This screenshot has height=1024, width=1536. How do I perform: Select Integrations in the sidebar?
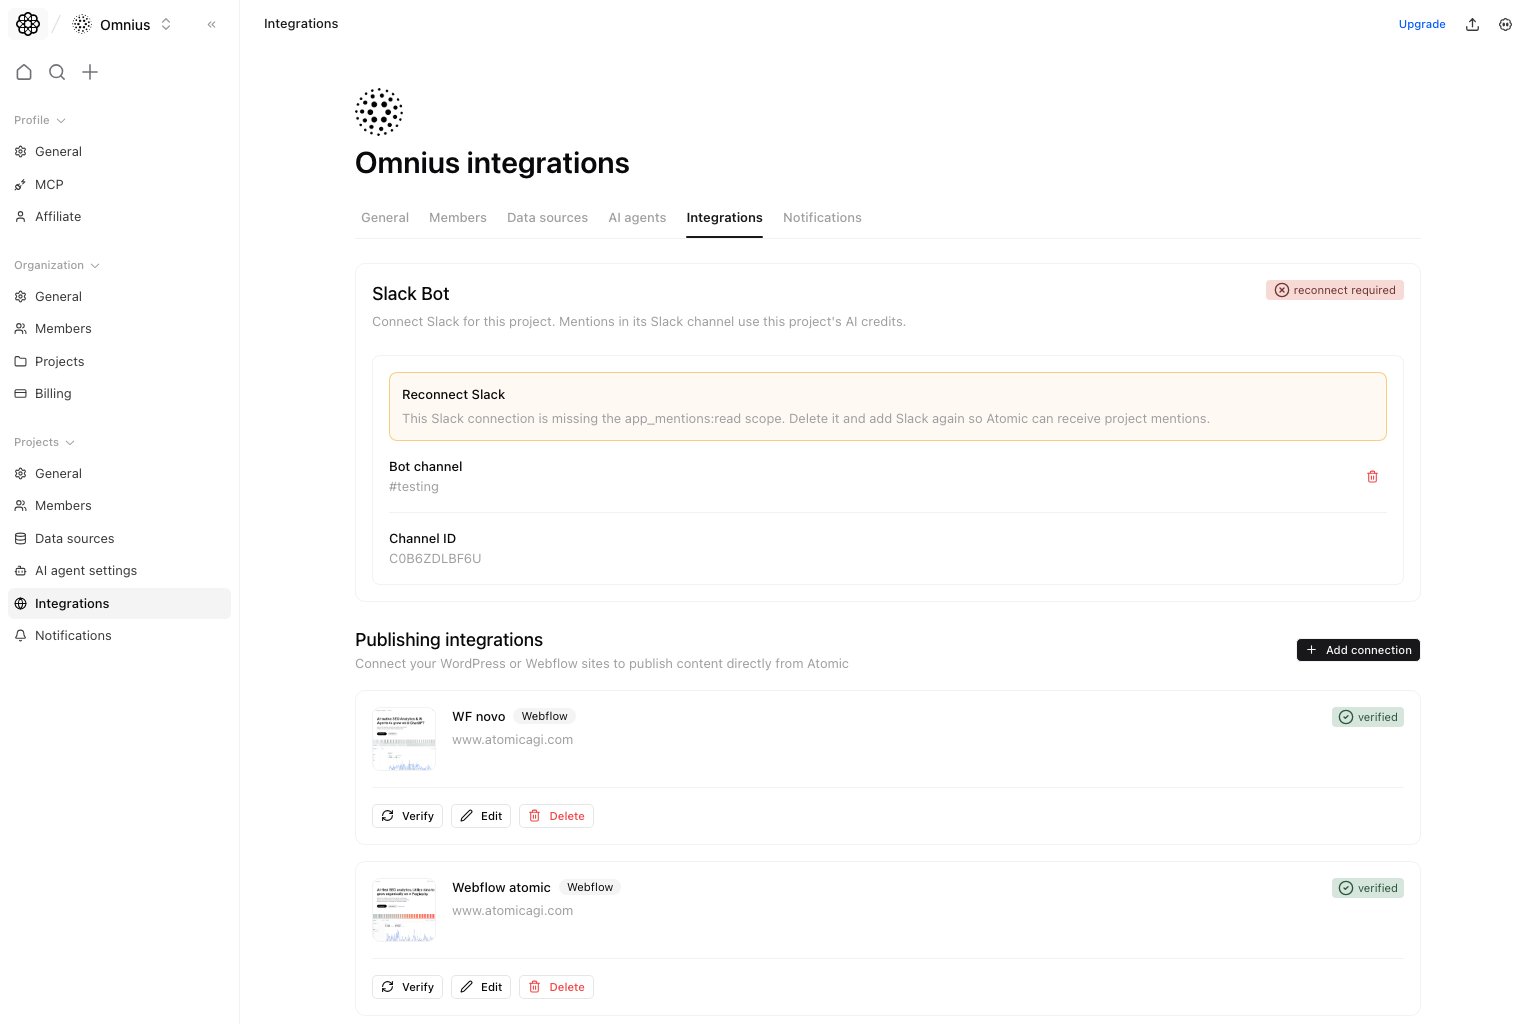(119, 604)
